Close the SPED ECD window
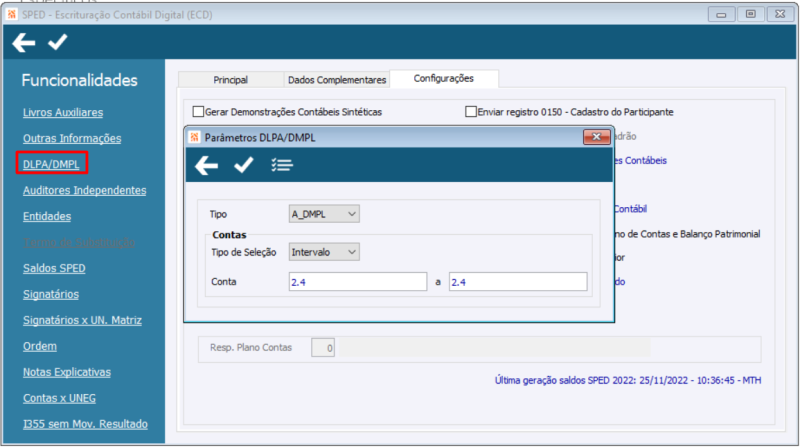The image size is (800, 448). tap(780, 14)
